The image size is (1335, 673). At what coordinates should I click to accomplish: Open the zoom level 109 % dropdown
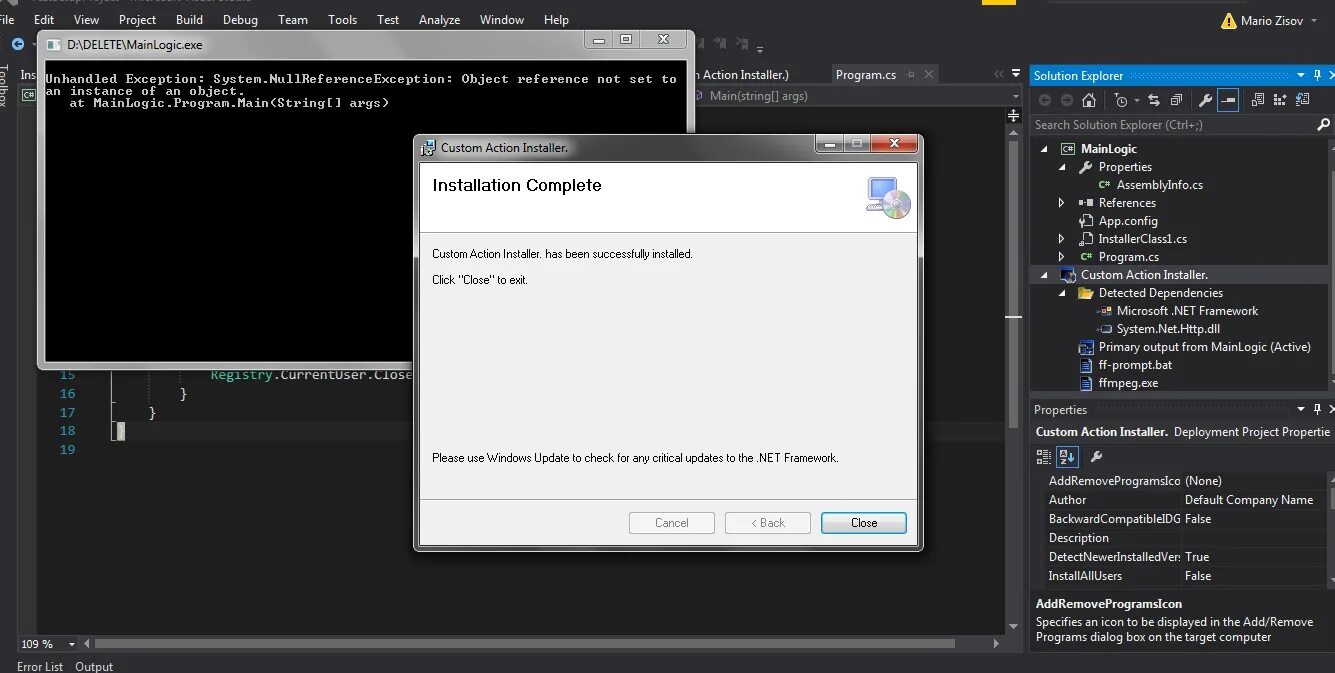[73, 644]
